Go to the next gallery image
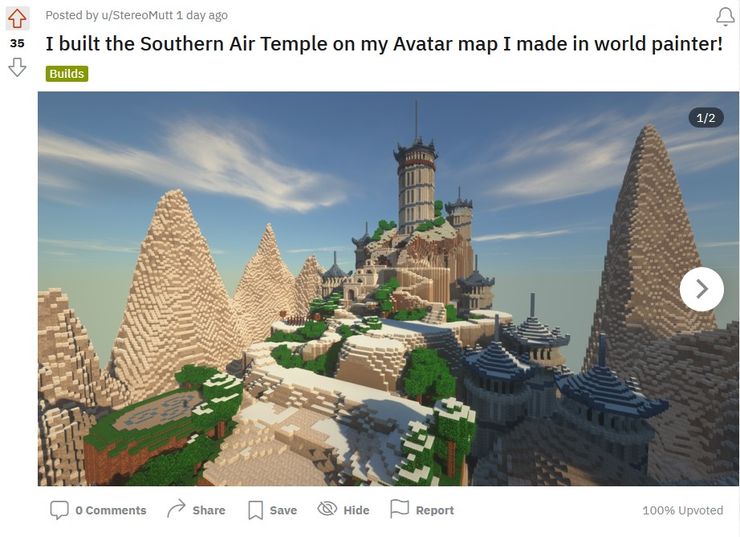Image resolution: width=740 pixels, height=537 pixels. coord(702,289)
